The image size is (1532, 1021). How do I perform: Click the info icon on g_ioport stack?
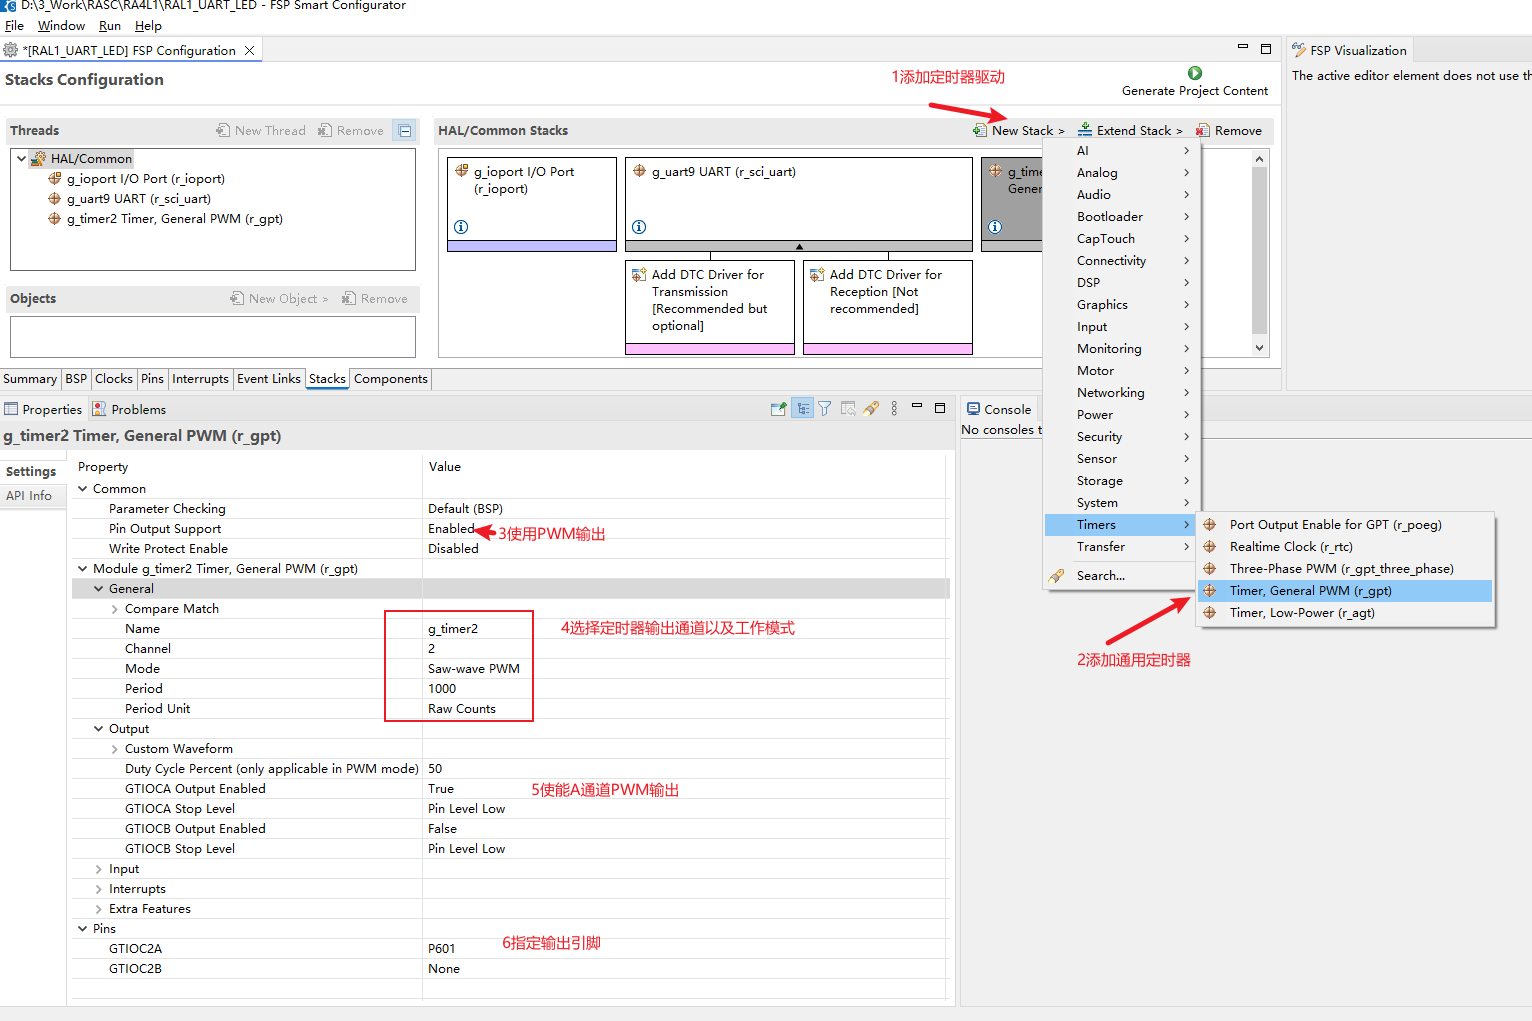click(x=461, y=227)
